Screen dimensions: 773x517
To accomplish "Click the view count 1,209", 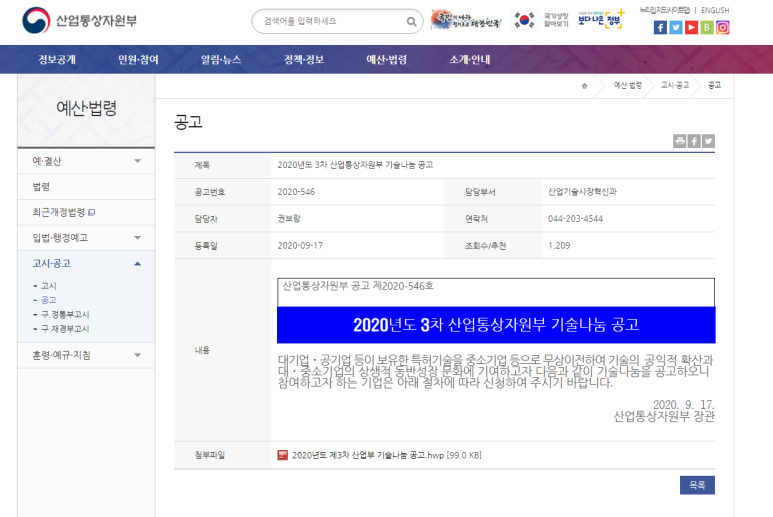I will (559, 245).
